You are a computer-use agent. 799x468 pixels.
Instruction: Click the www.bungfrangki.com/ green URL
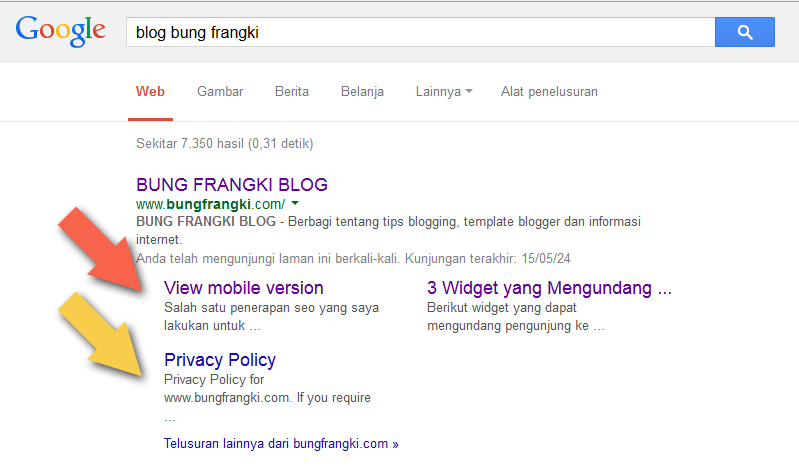tap(210, 204)
